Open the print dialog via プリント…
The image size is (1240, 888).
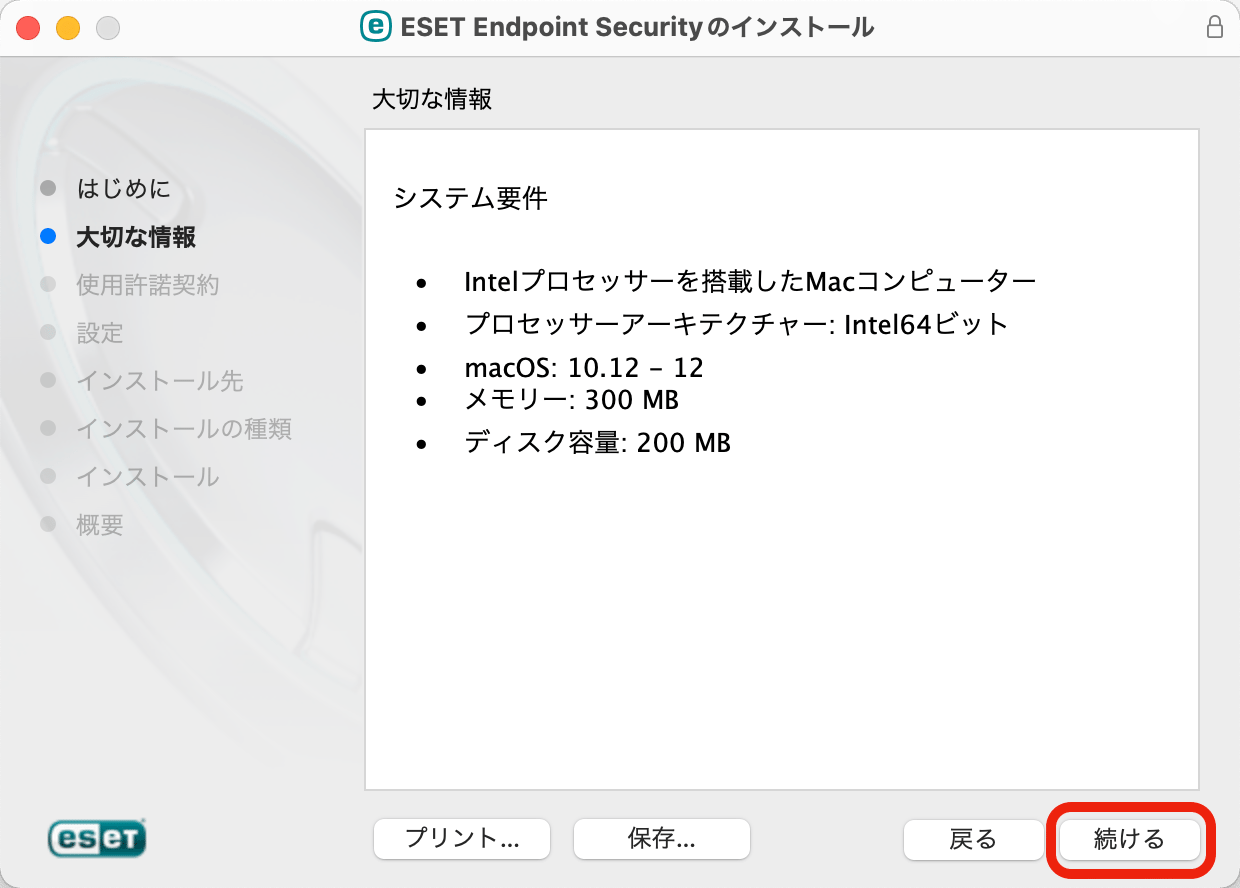pyautogui.click(x=461, y=839)
